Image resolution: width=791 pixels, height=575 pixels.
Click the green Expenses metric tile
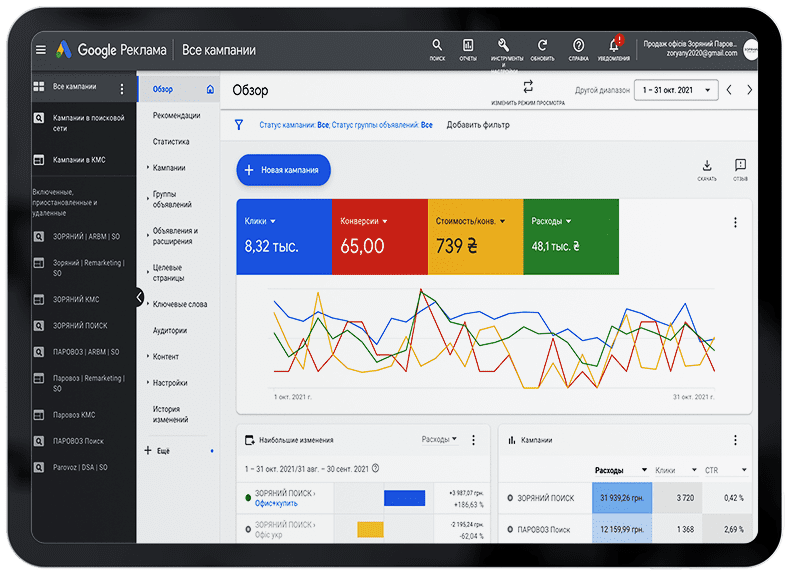coord(570,236)
